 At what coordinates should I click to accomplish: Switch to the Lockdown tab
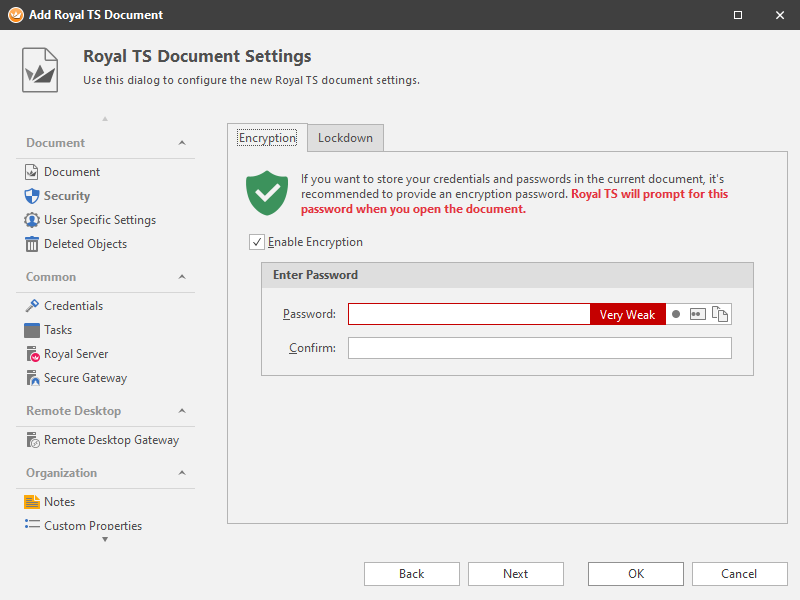click(345, 138)
